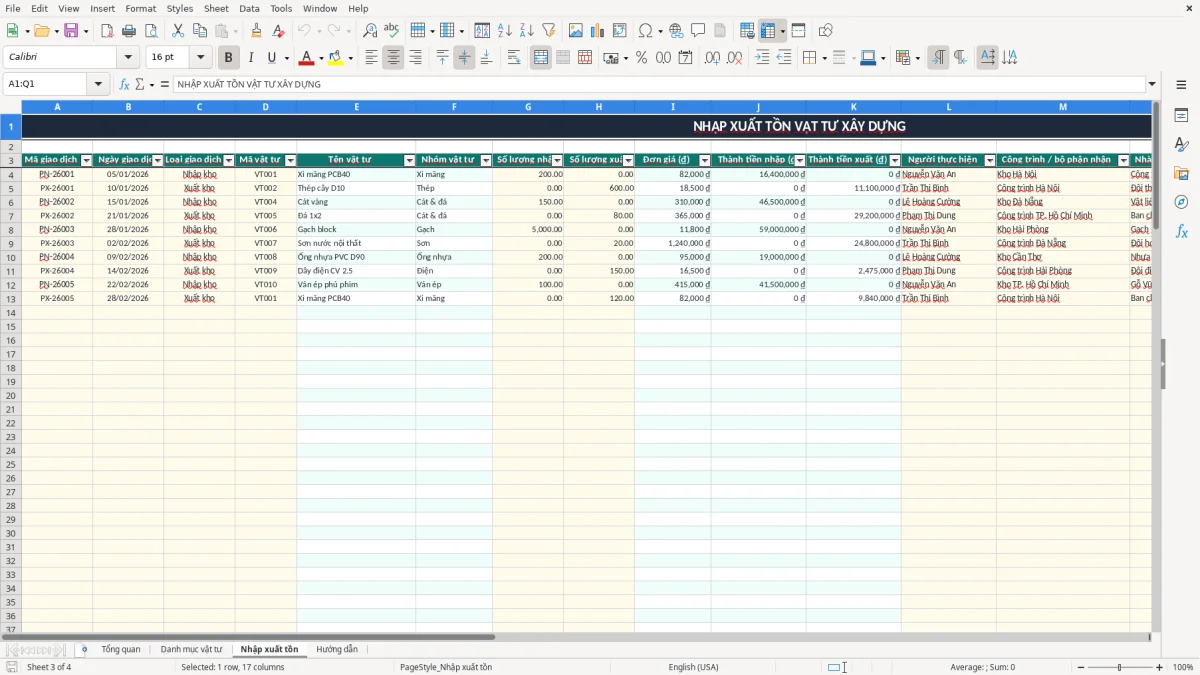Image resolution: width=1200 pixels, height=675 pixels.
Task: Click the Cut scissors icon
Action: pos(178,31)
